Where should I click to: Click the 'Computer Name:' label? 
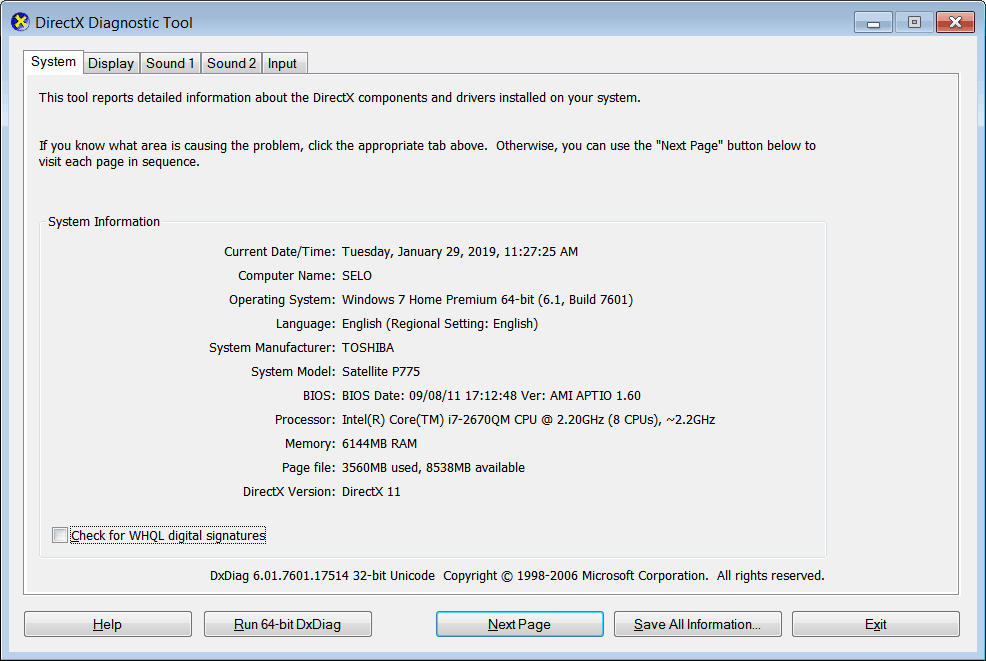coord(287,275)
